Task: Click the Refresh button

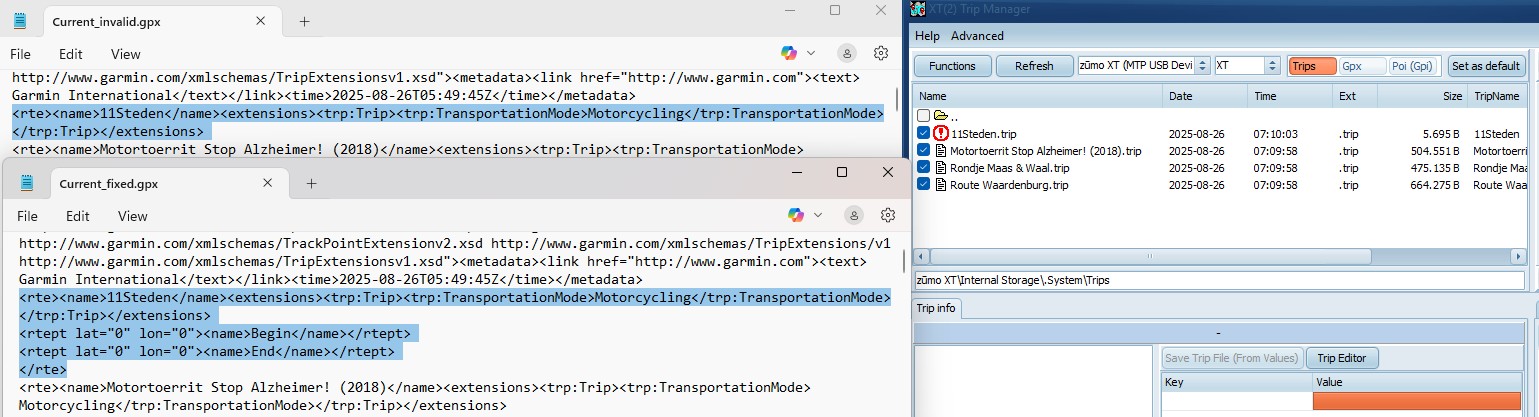Action: pos(1033,66)
